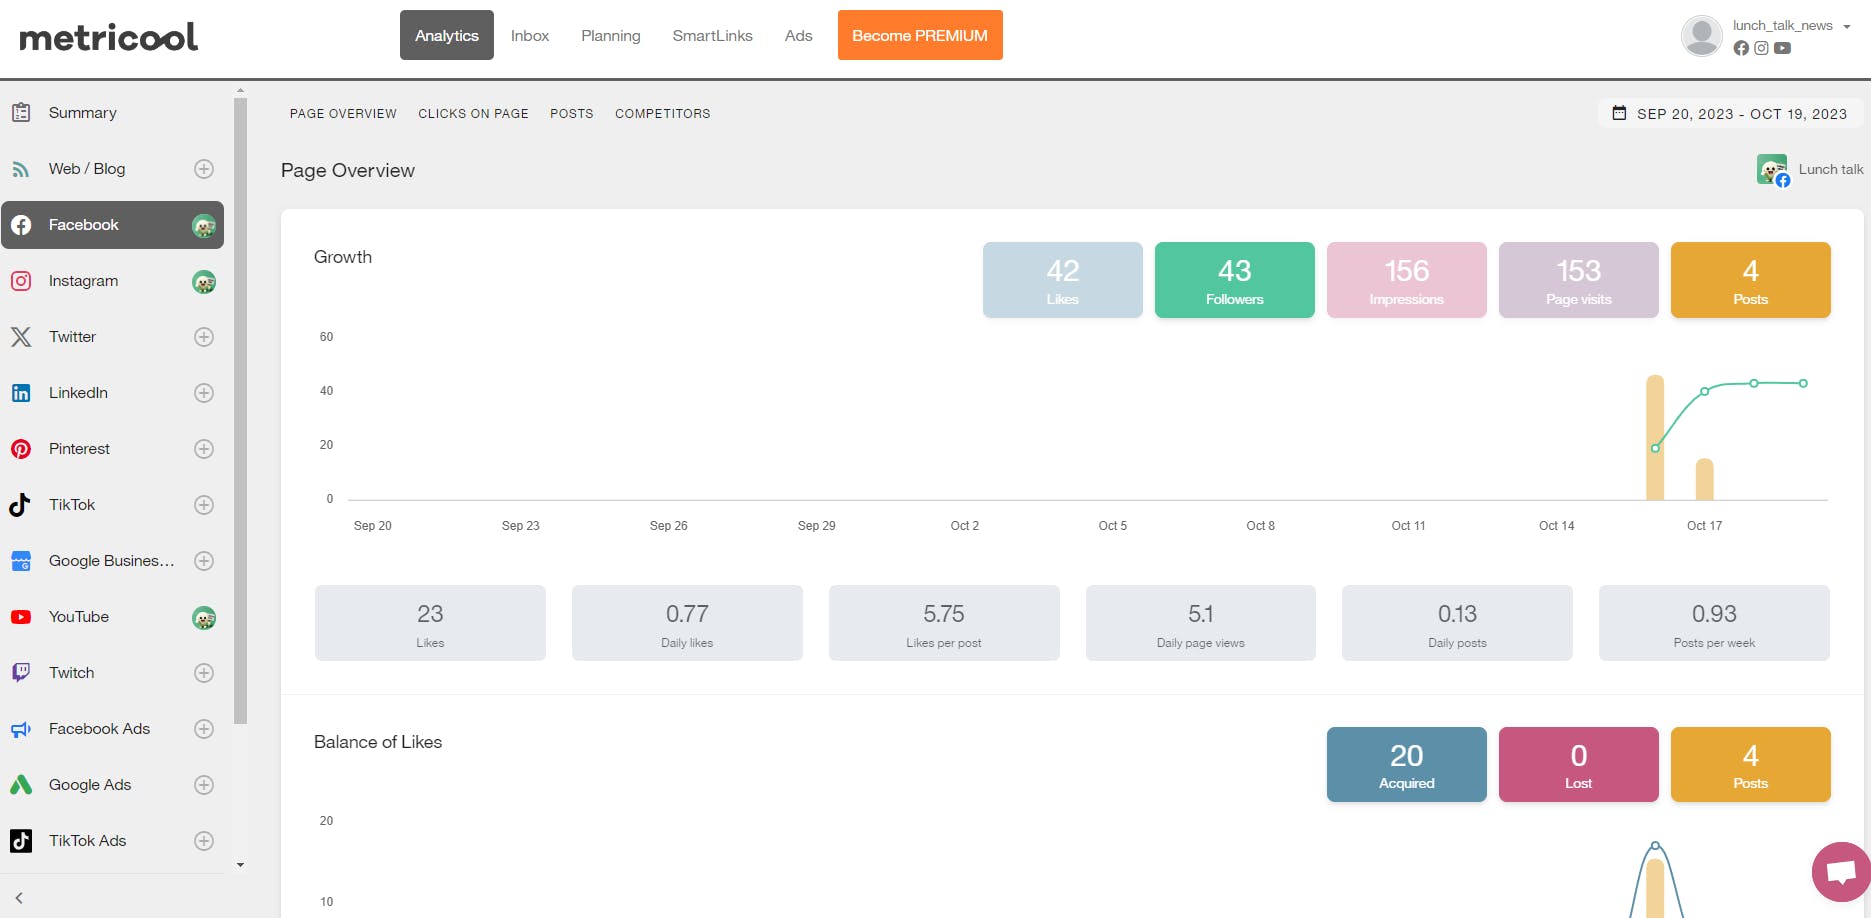
Task: Click the Web / Blog RSS icon
Action: click(x=21, y=169)
